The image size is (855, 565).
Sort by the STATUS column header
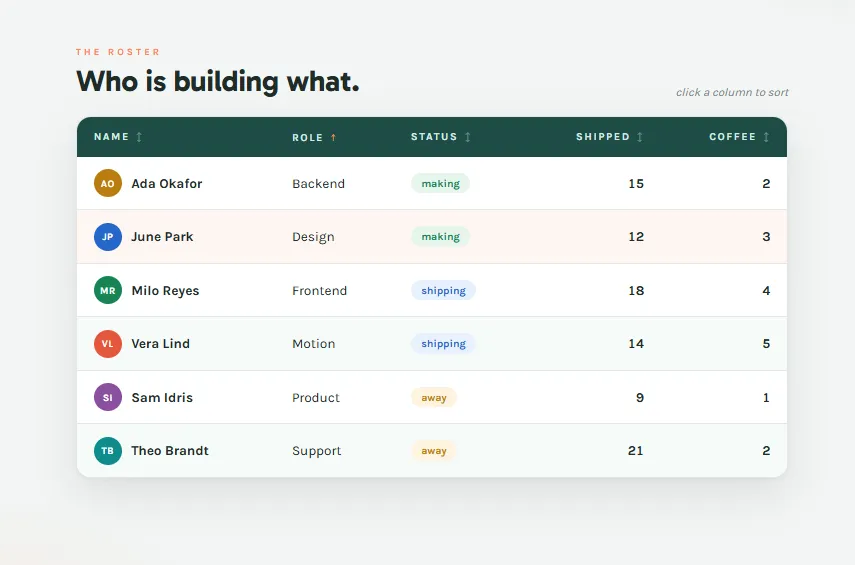coord(441,137)
